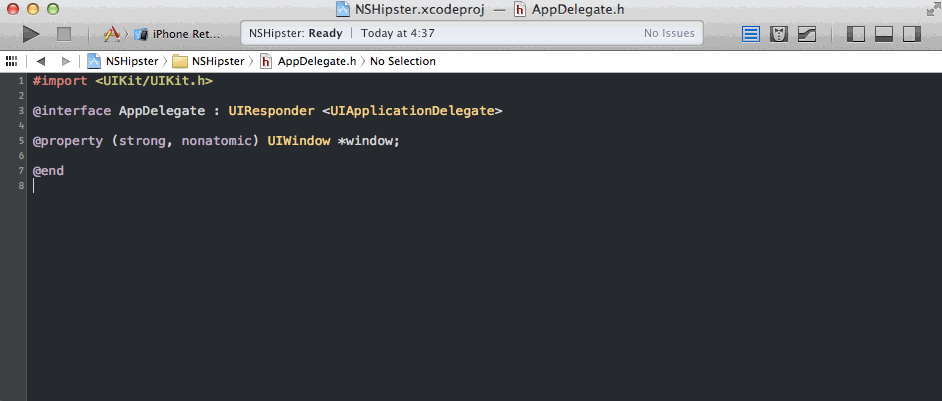This screenshot has width=942, height=401.
Task: Click the Run (play) button
Action: pos(31,34)
